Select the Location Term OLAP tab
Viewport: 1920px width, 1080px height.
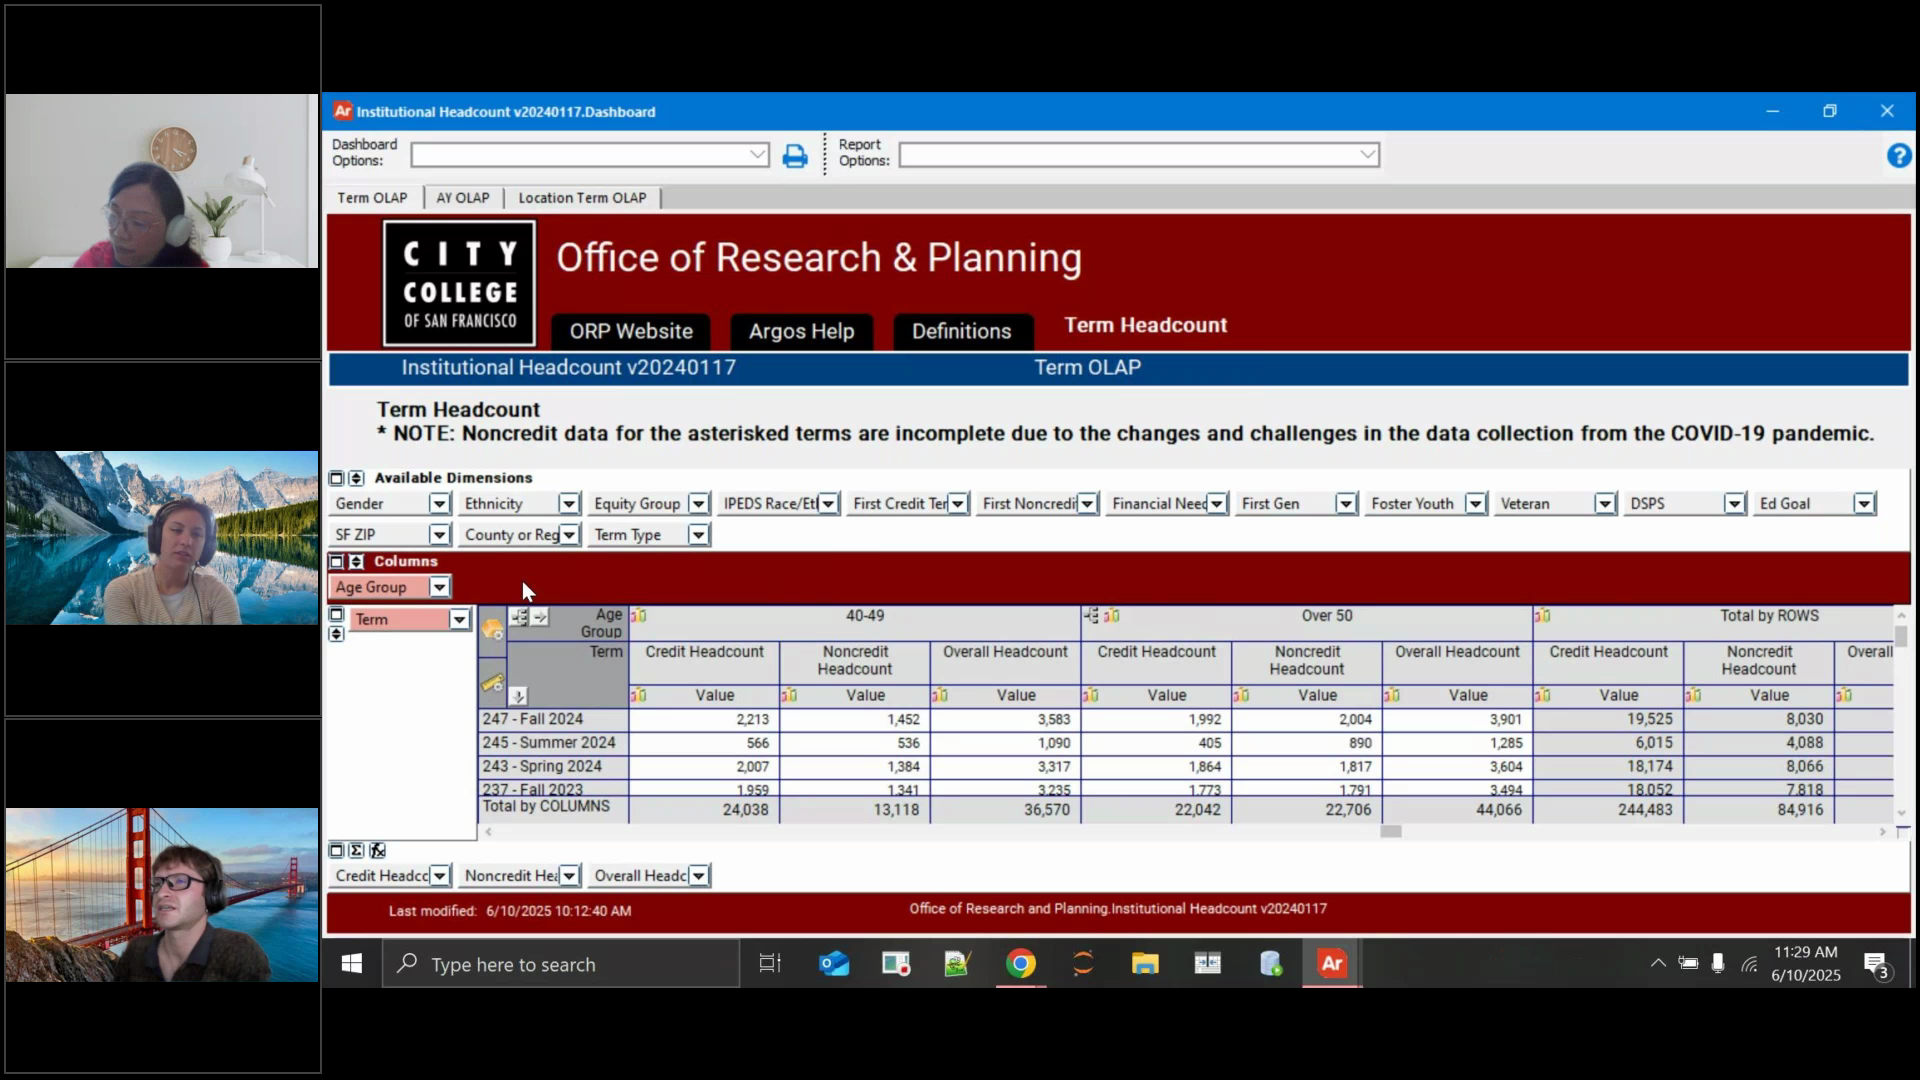[583, 197]
